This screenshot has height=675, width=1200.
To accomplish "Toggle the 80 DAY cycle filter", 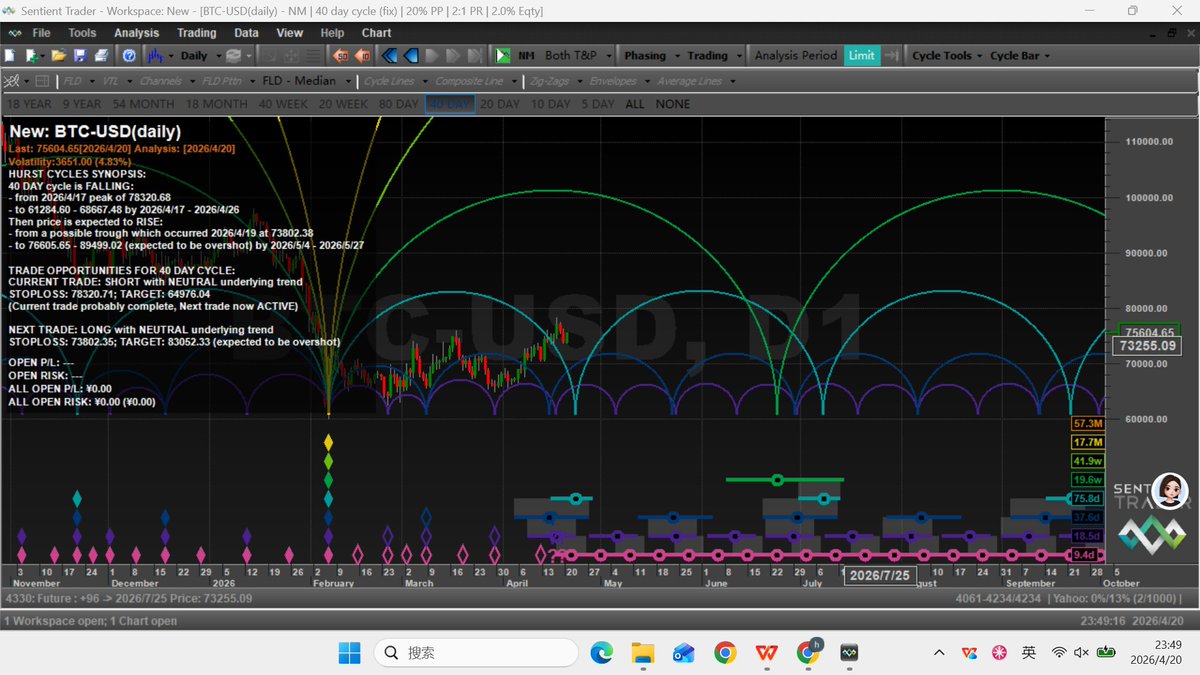I will click(x=398, y=104).
